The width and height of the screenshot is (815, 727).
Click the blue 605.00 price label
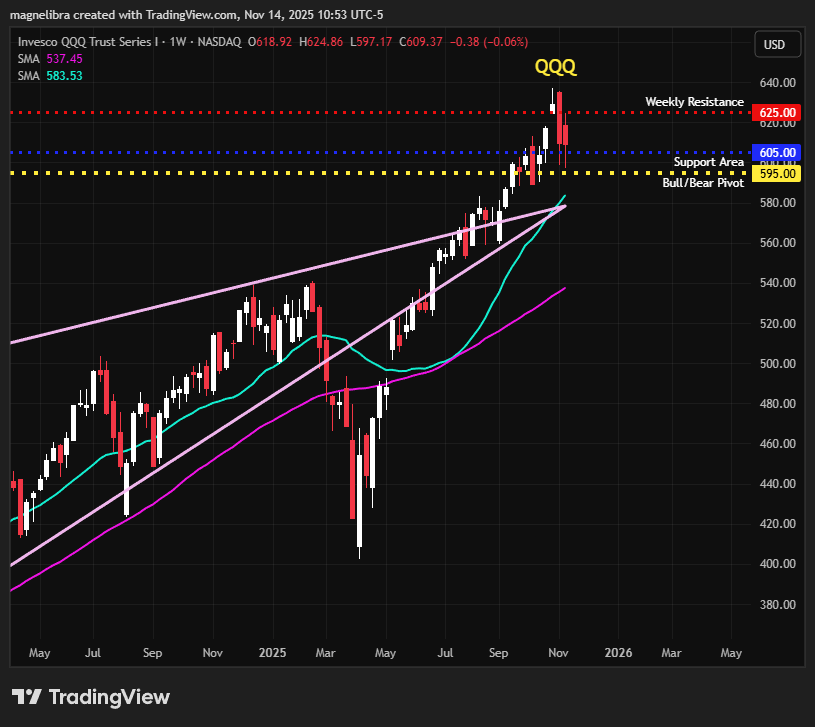click(x=777, y=152)
